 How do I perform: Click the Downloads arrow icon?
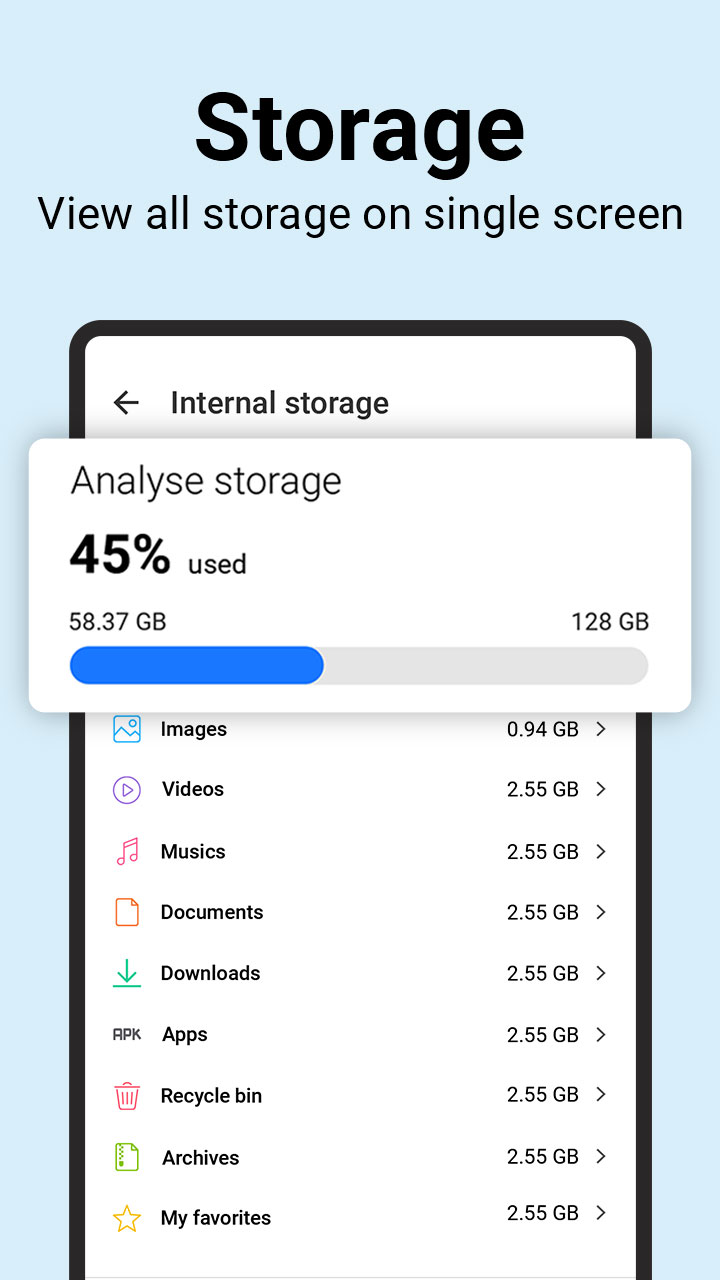pyautogui.click(x=127, y=973)
